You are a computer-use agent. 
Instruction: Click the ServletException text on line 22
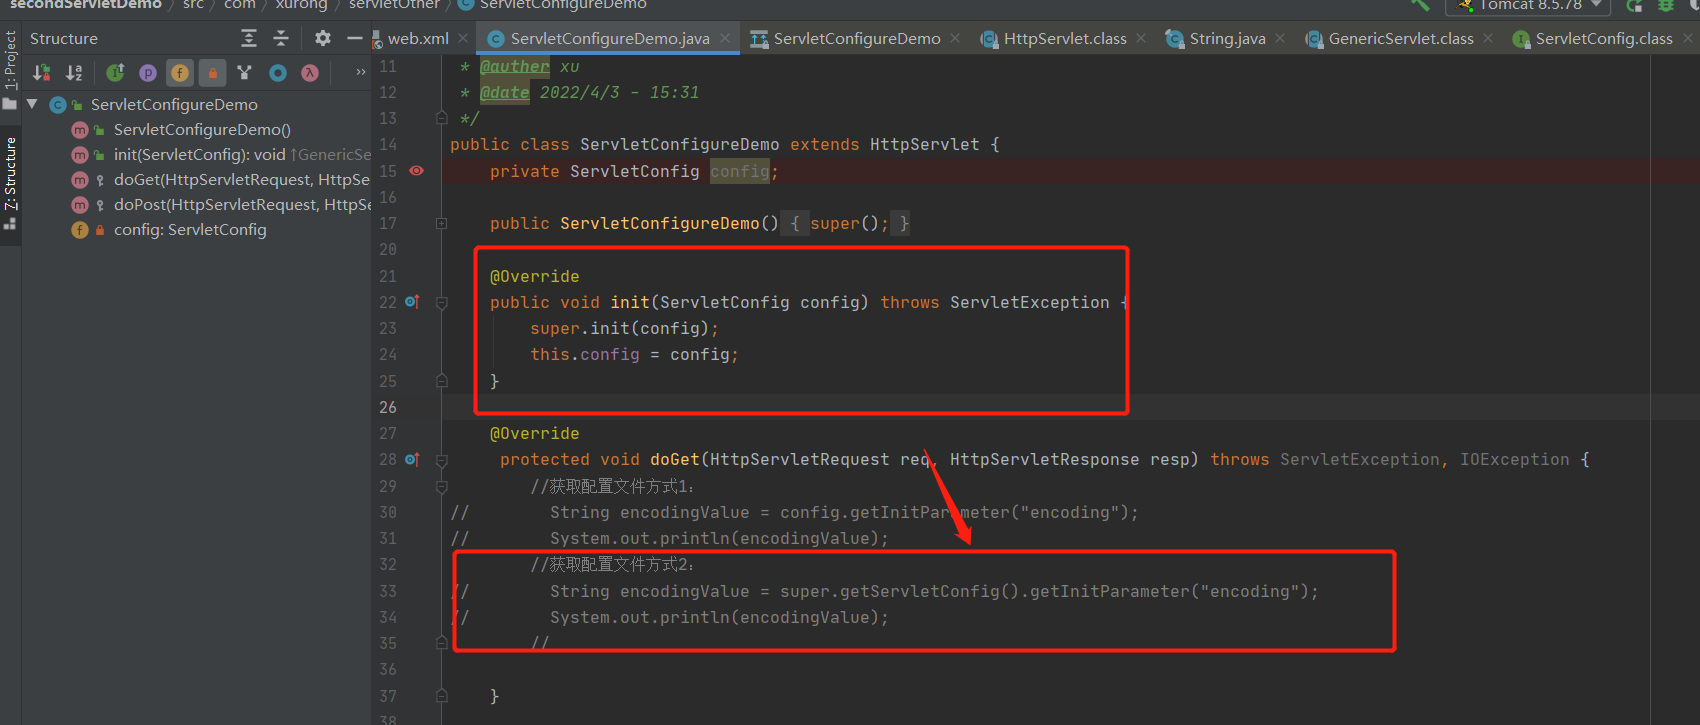(x=1030, y=302)
